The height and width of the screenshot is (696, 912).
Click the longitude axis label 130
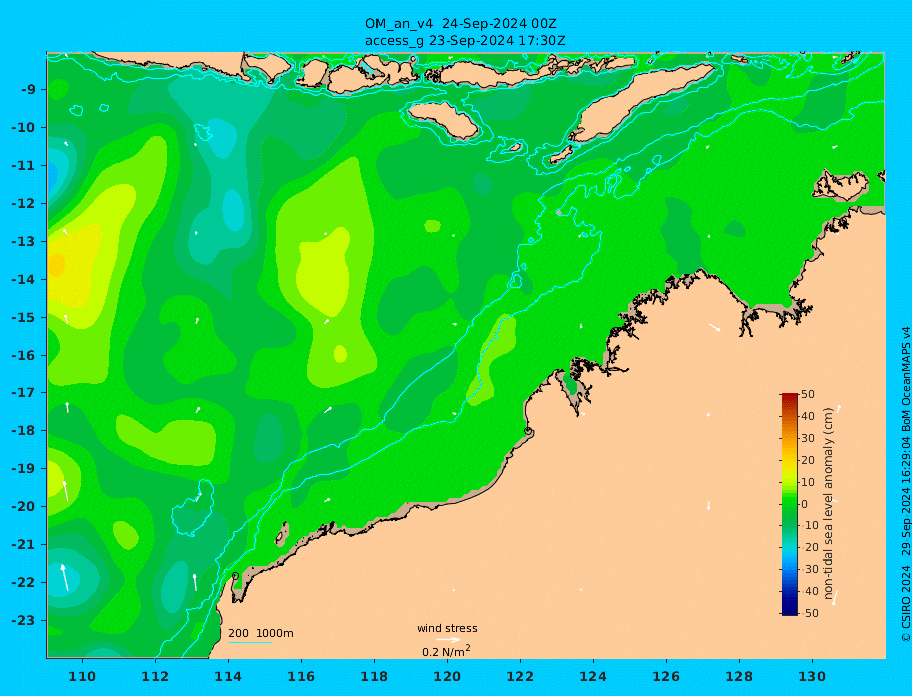coord(812,676)
